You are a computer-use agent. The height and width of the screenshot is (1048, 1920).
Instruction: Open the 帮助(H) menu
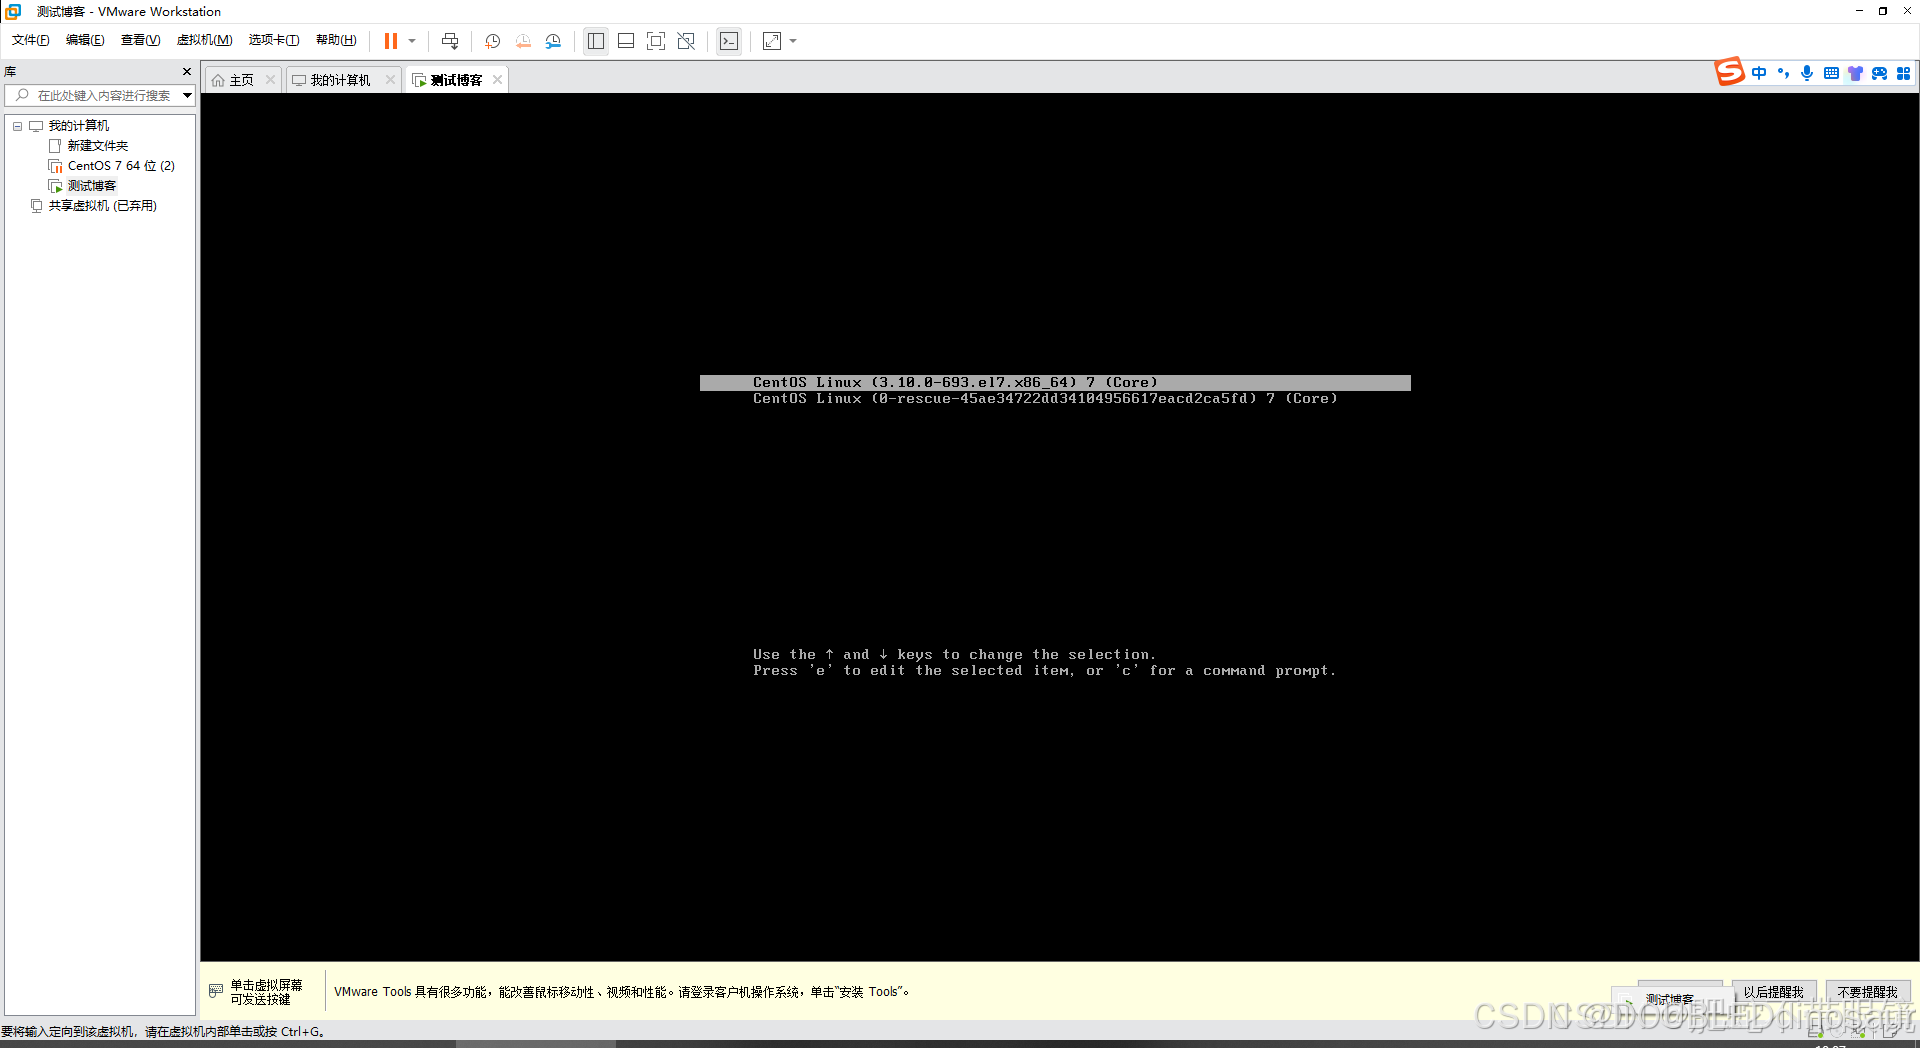point(336,40)
